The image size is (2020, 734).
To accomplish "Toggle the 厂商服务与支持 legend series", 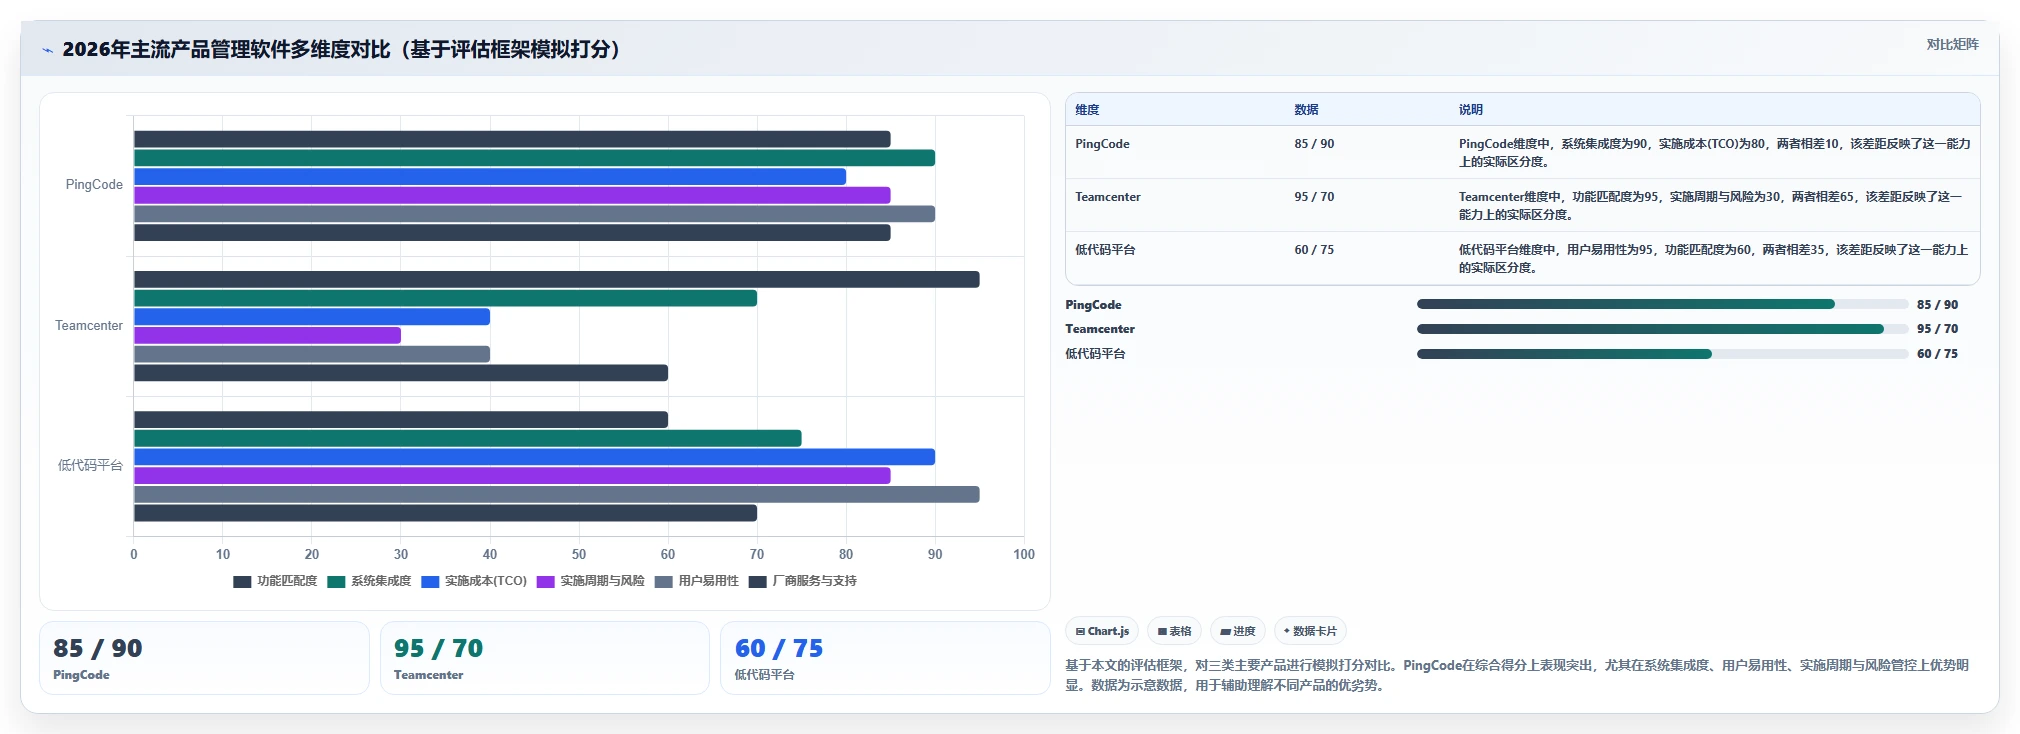I will 803,581.
